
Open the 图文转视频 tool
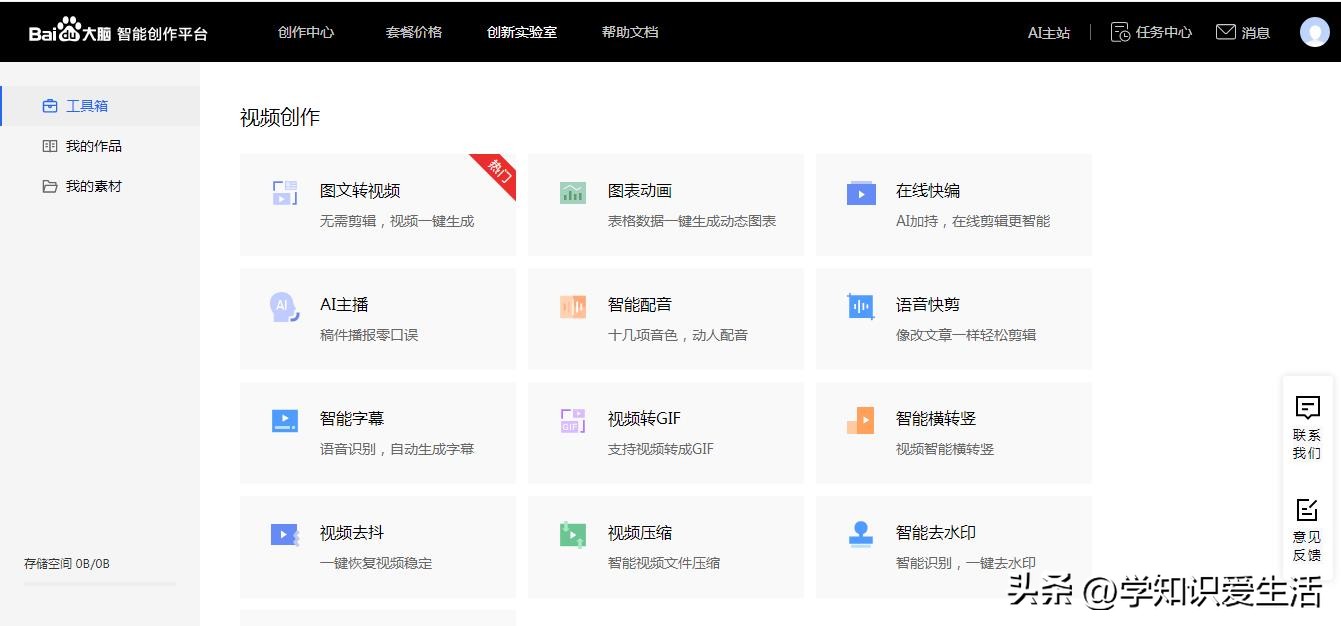coord(340,191)
